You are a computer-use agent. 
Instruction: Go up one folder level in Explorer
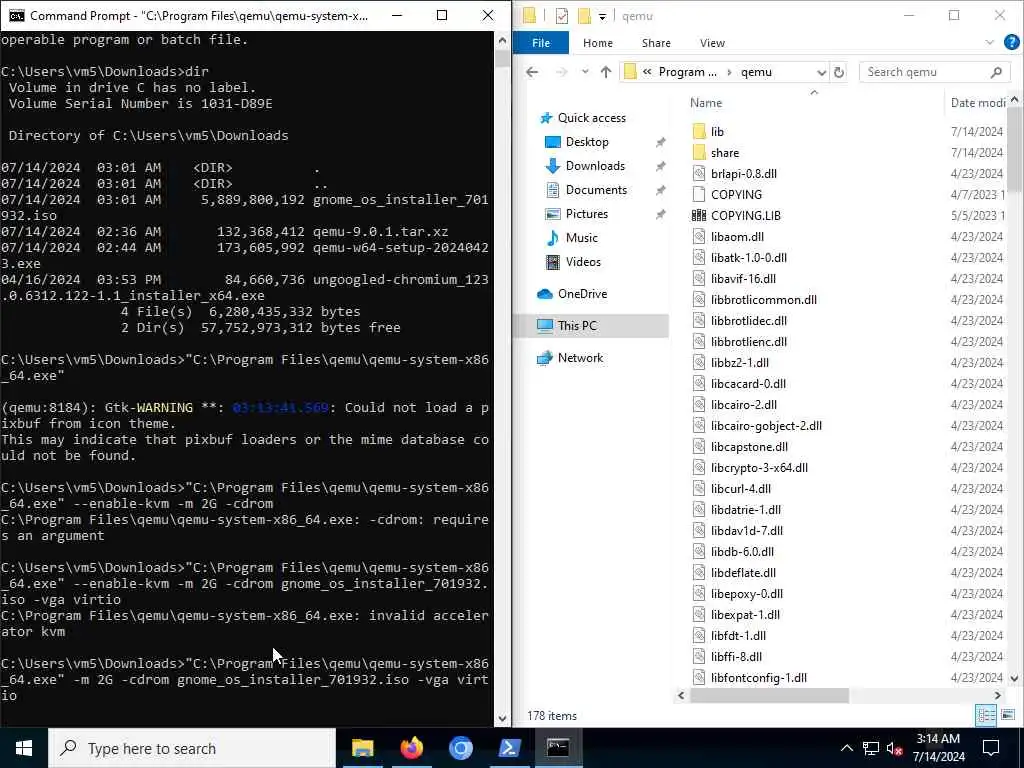606,72
